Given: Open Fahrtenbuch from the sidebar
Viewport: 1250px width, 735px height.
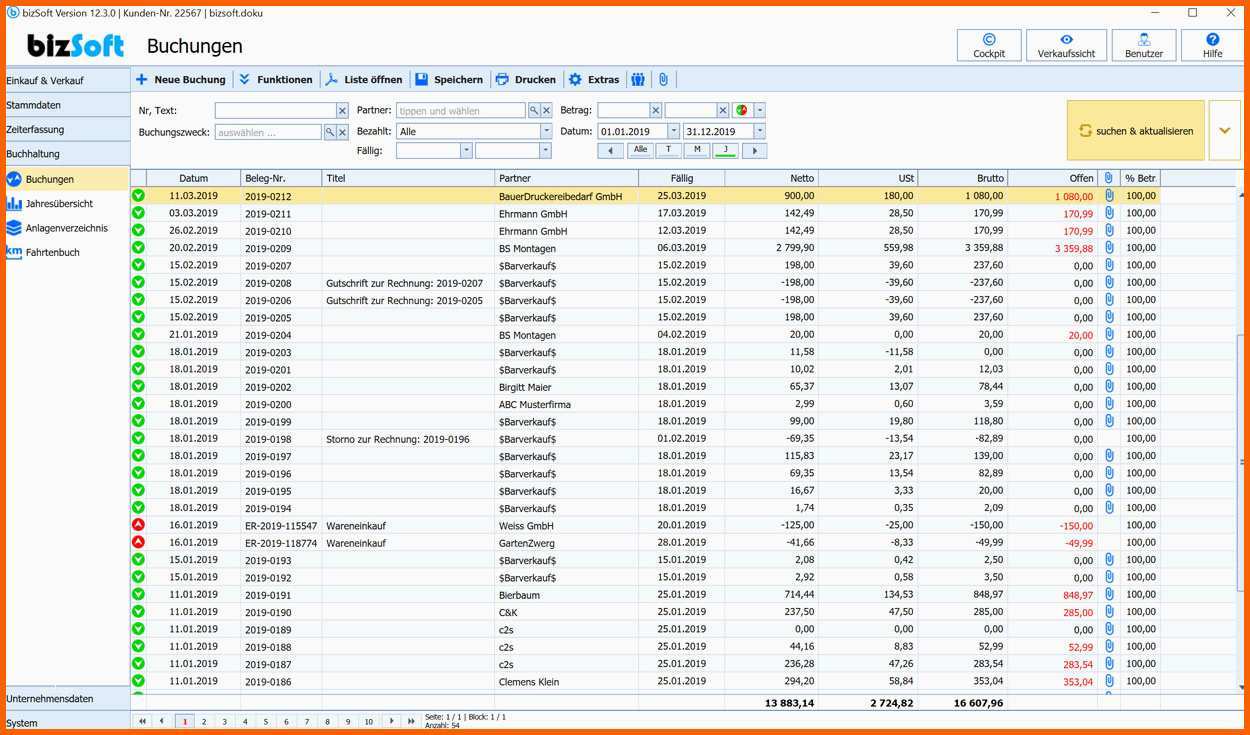Looking at the screenshot, I should pyautogui.click(x=68, y=252).
